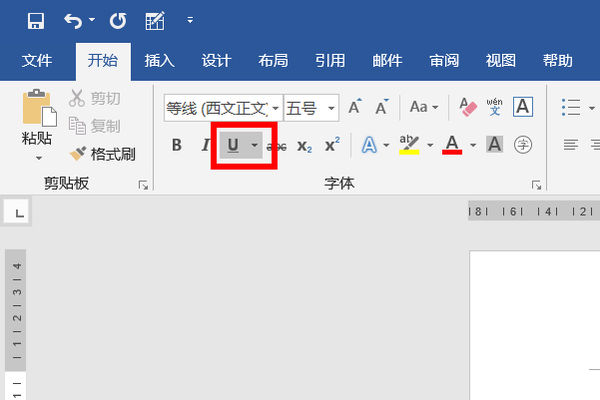Open the text effects dropdown arrow
Image resolution: width=600 pixels, height=400 pixels.
tap(386, 145)
